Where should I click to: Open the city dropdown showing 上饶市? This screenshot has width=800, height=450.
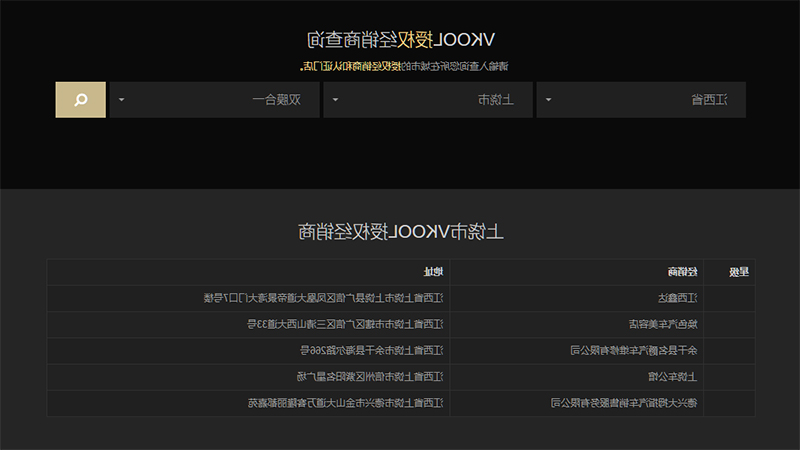428,99
